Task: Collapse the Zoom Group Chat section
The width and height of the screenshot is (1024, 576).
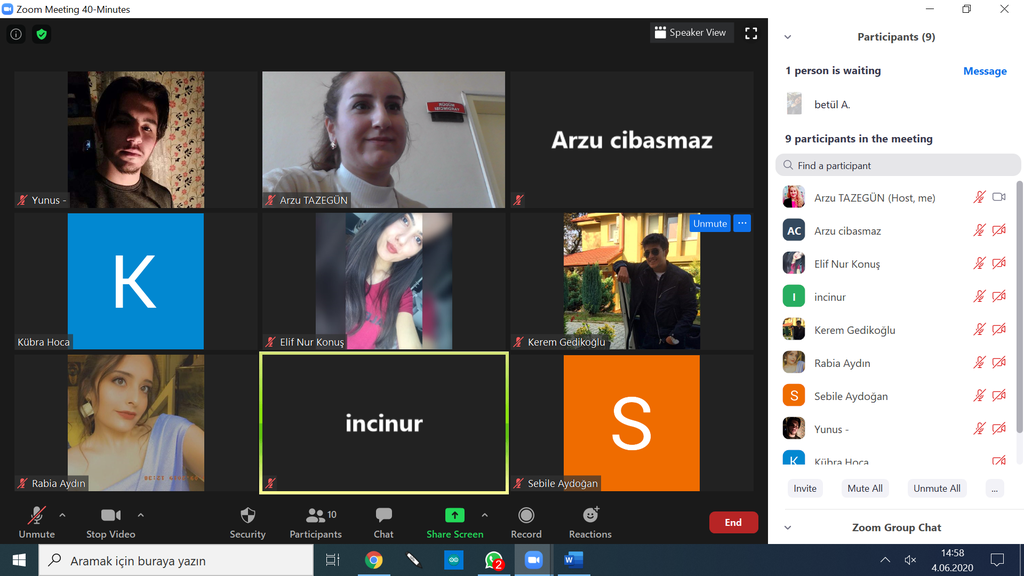Action: tap(787, 527)
